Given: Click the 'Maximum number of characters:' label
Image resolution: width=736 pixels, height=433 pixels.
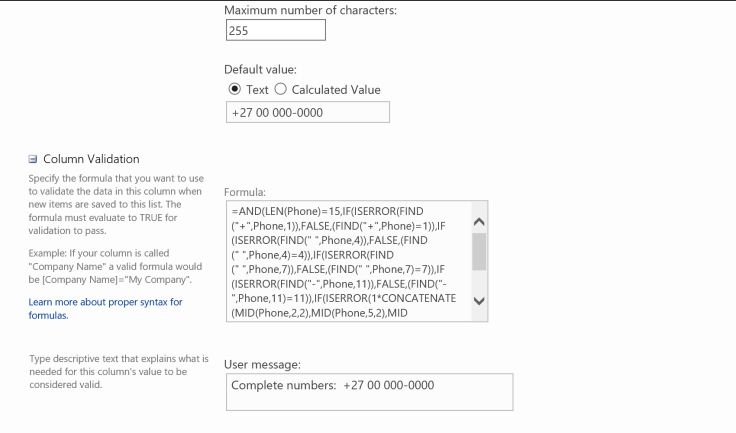Looking at the screenshot, I should 310,10.
